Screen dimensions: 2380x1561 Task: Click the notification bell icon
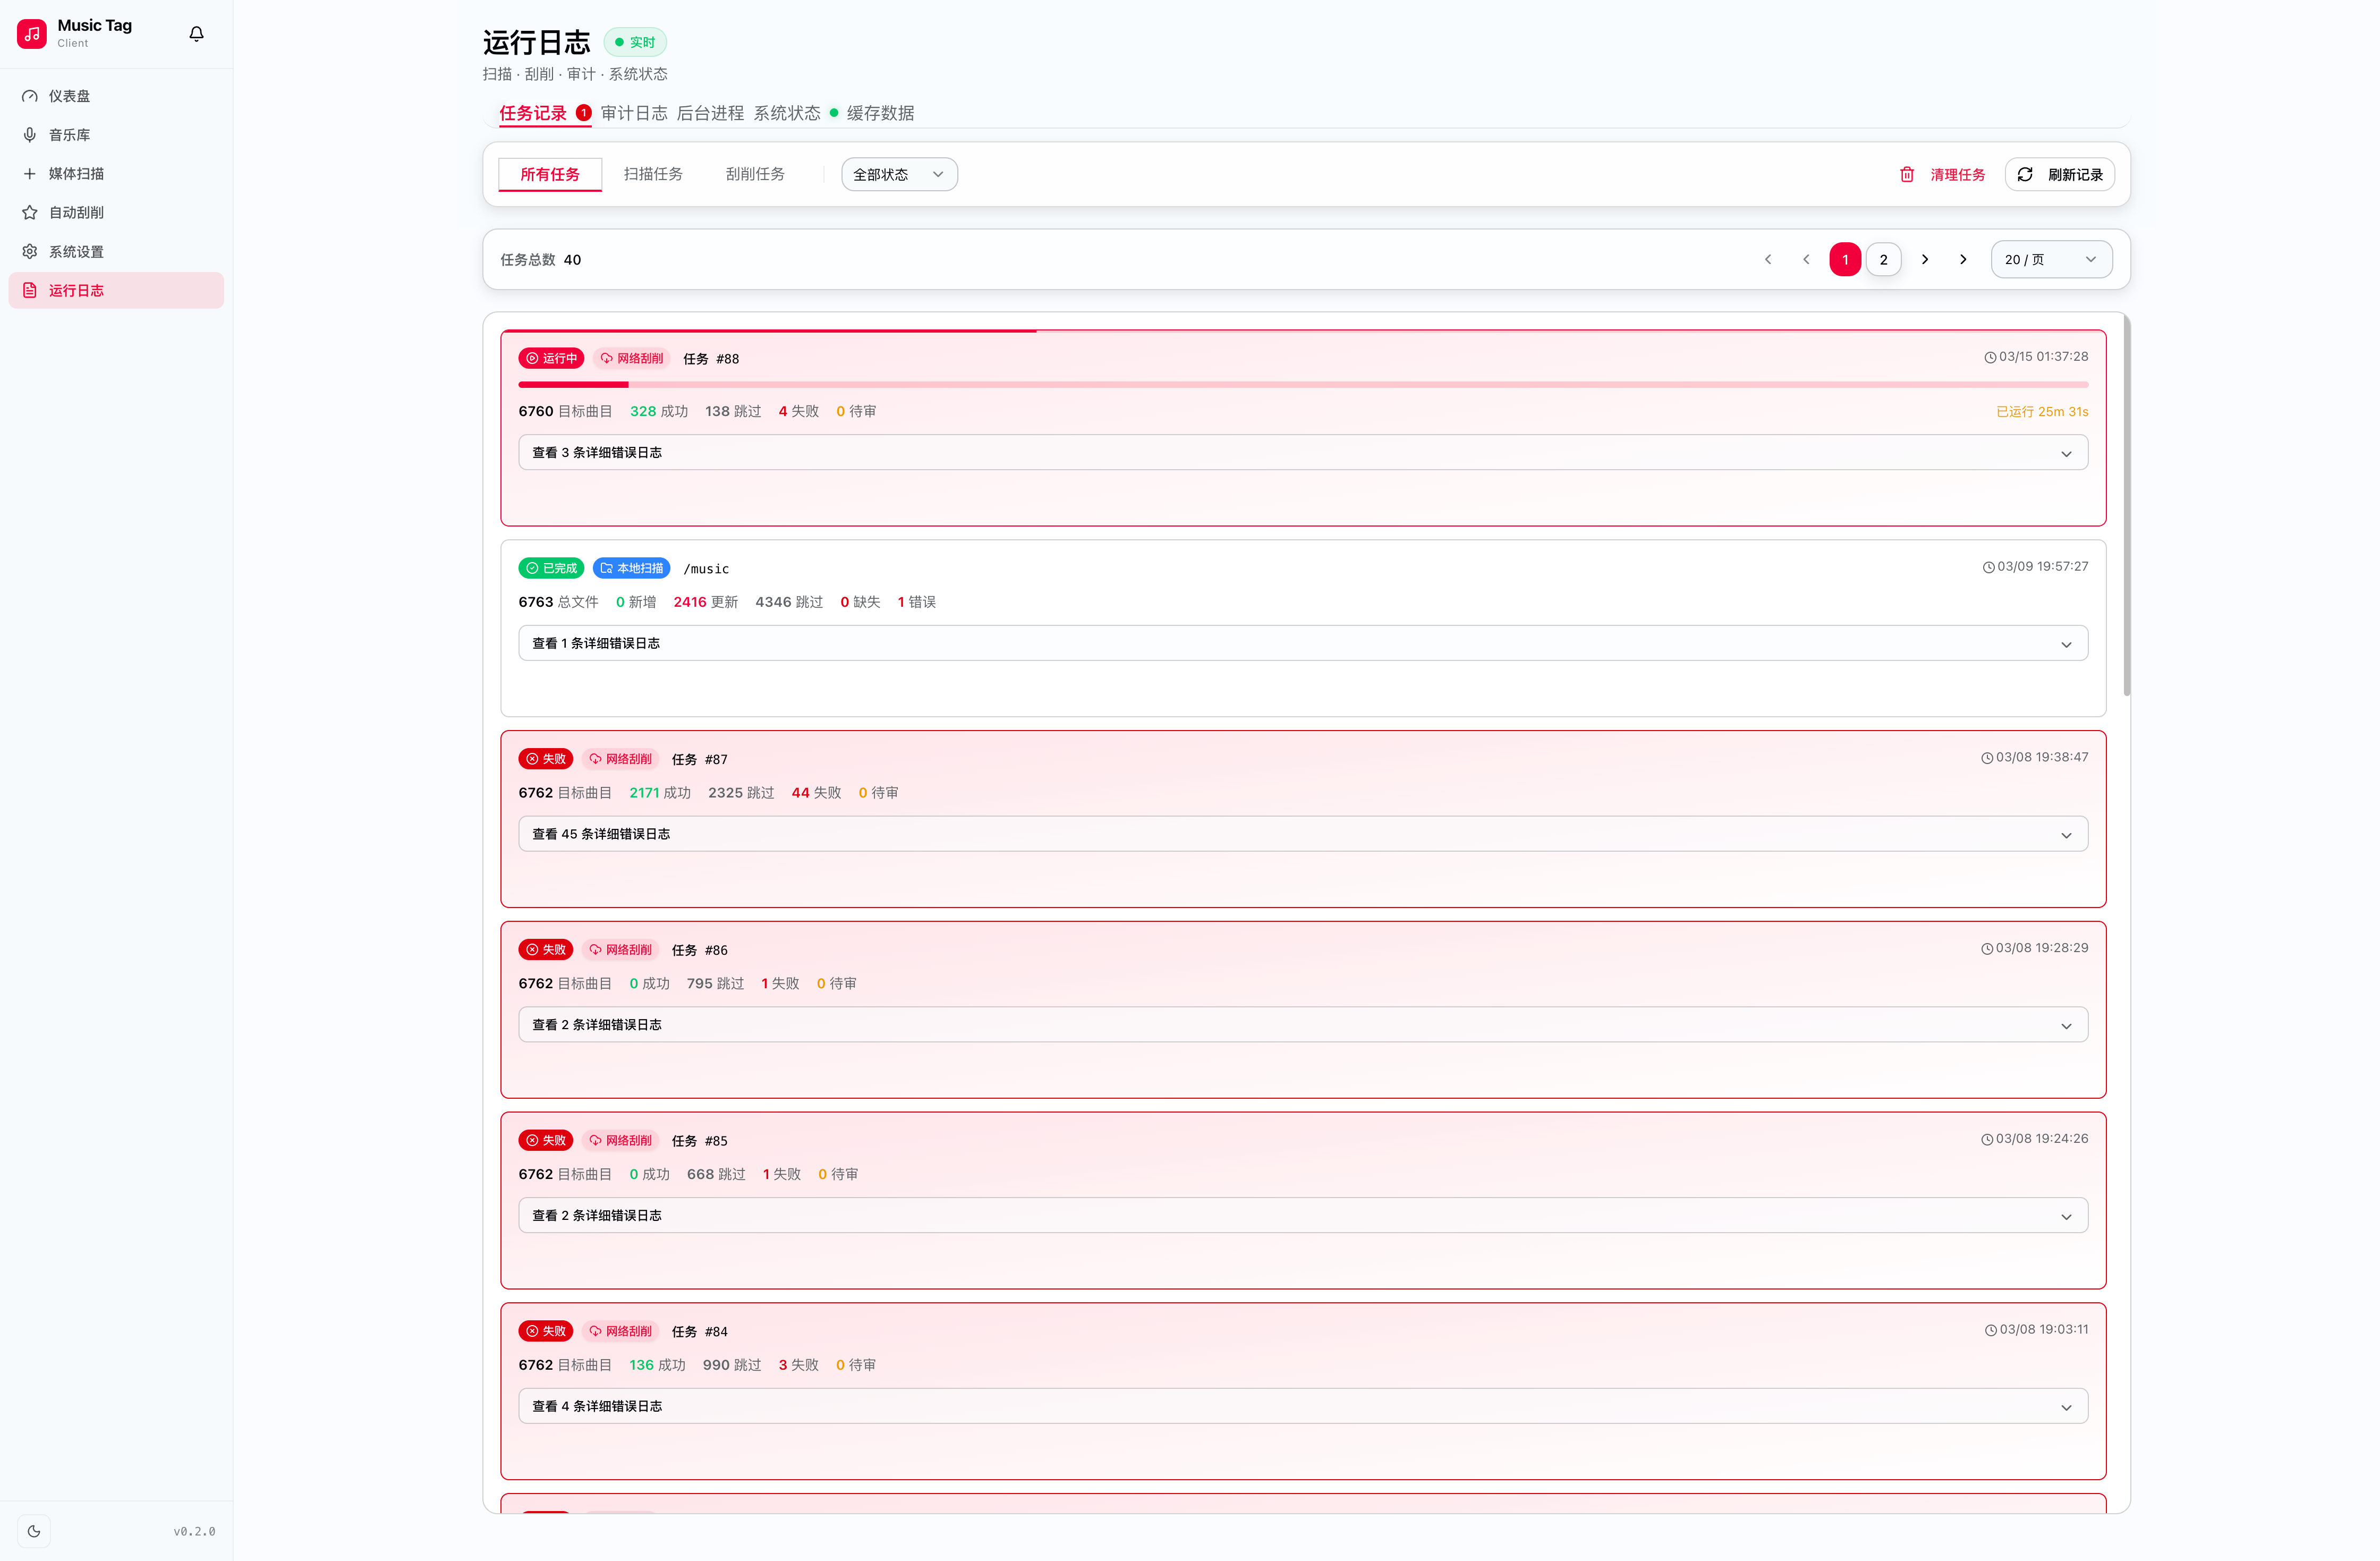coord(196,34)
